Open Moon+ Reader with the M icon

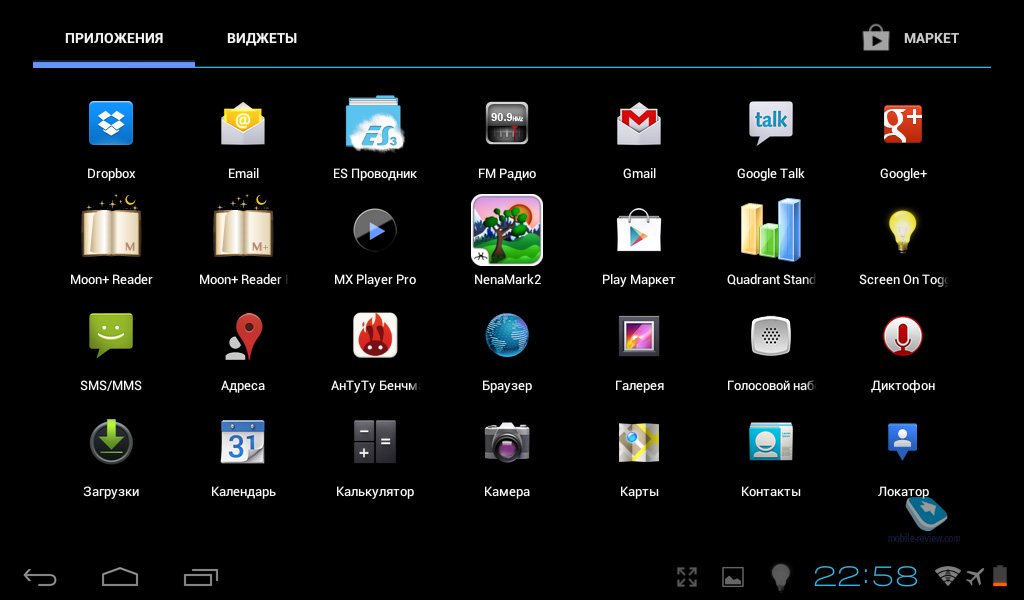click(x=111, y=227)
